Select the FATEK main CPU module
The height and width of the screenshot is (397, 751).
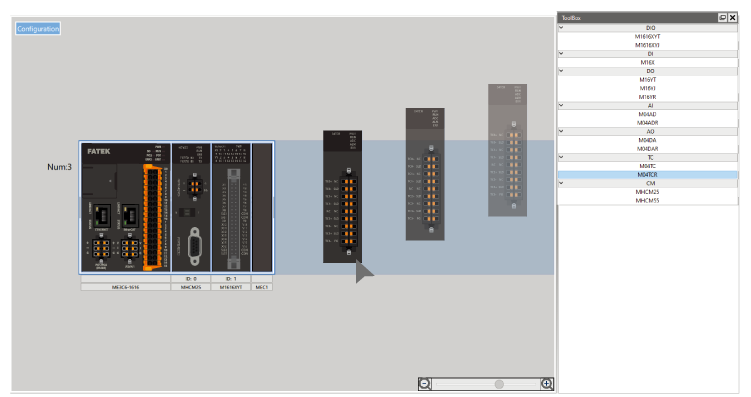coord(125,207)
